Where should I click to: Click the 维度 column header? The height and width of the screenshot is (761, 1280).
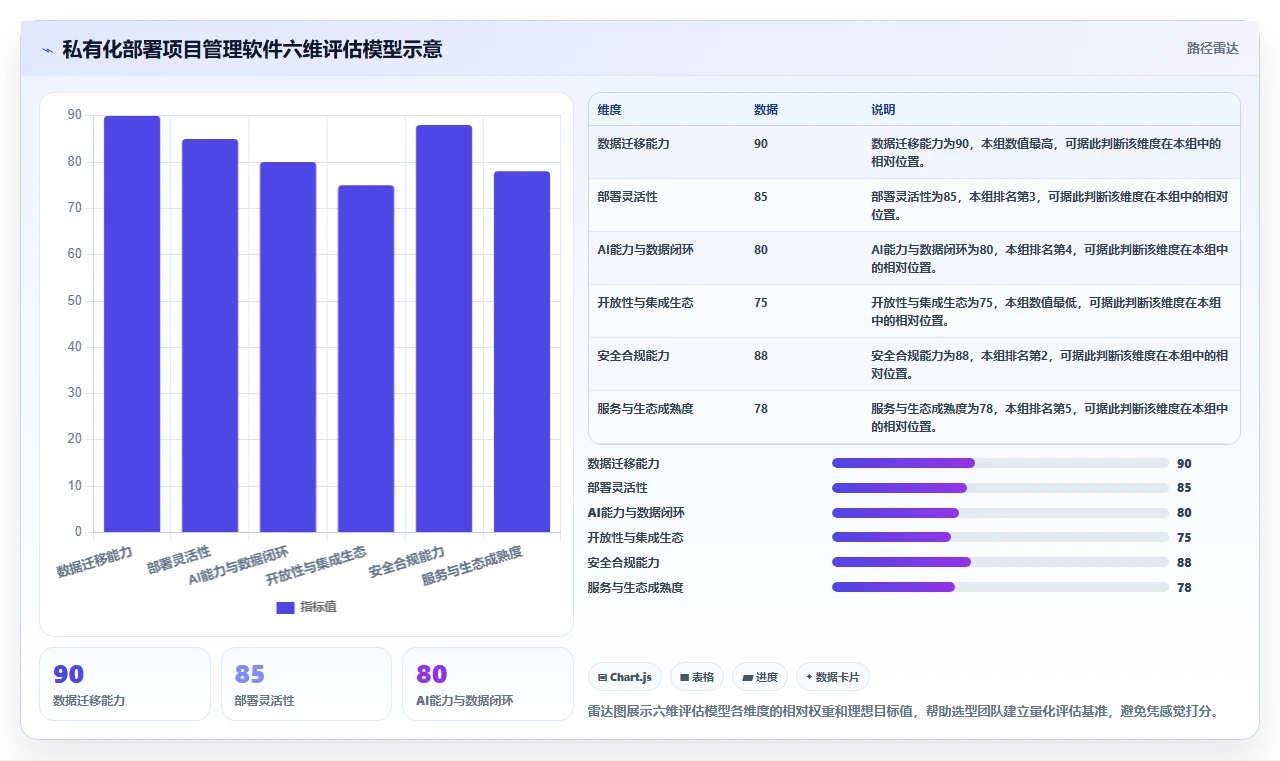pyautogui.click(x=609, y=110)
